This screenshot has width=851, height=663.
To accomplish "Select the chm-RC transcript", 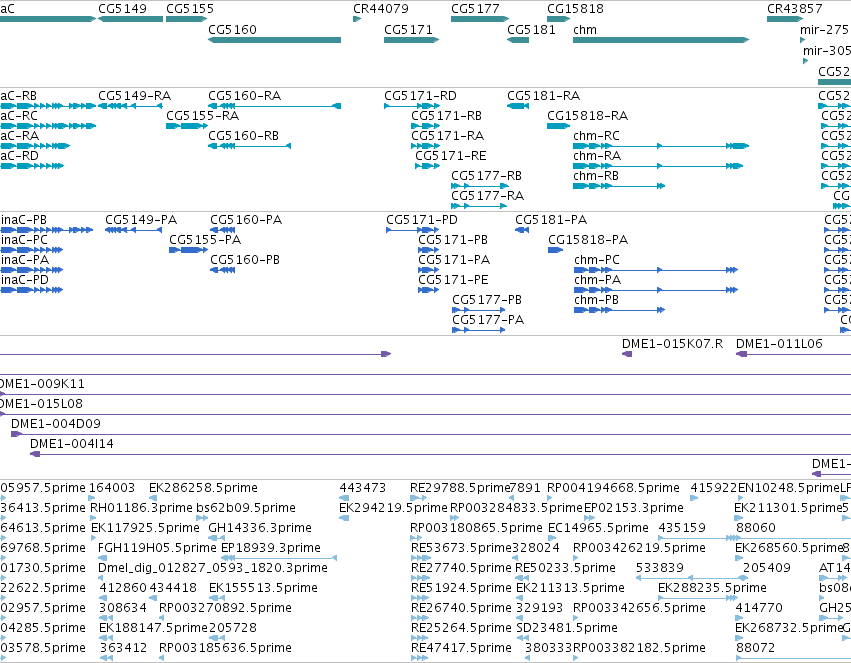I will (x=661, y=146).
